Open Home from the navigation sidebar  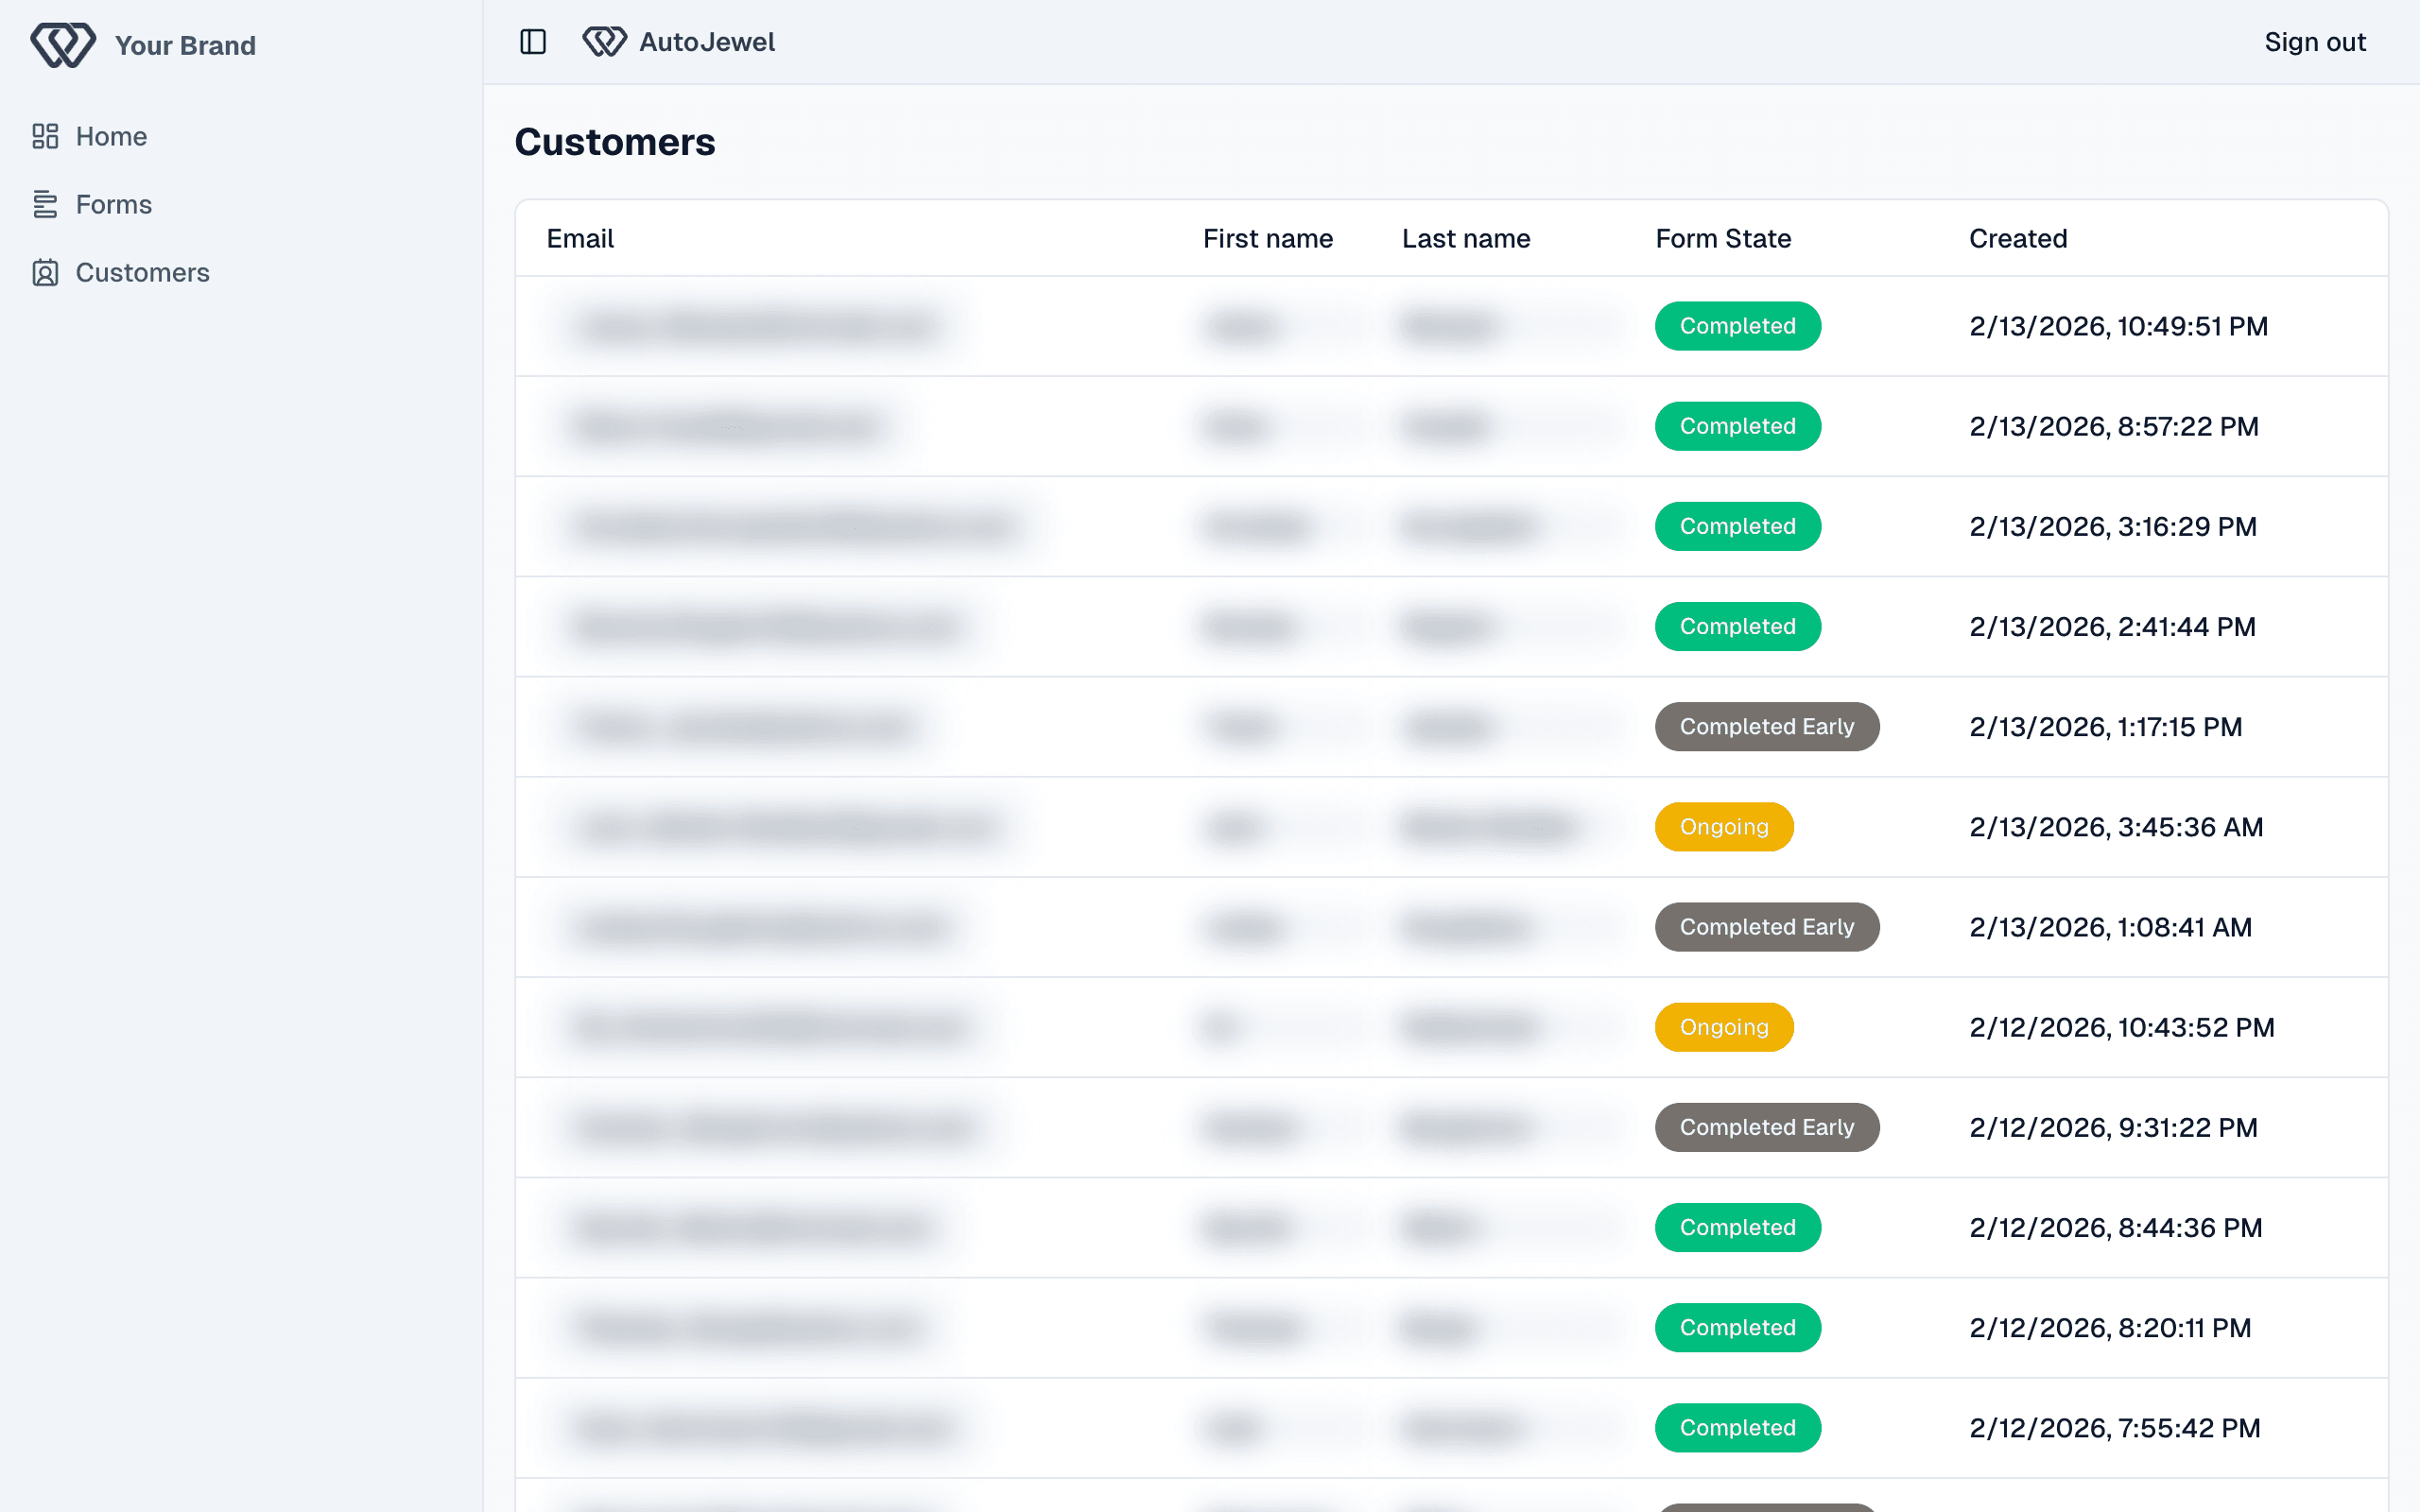[110, 137]
